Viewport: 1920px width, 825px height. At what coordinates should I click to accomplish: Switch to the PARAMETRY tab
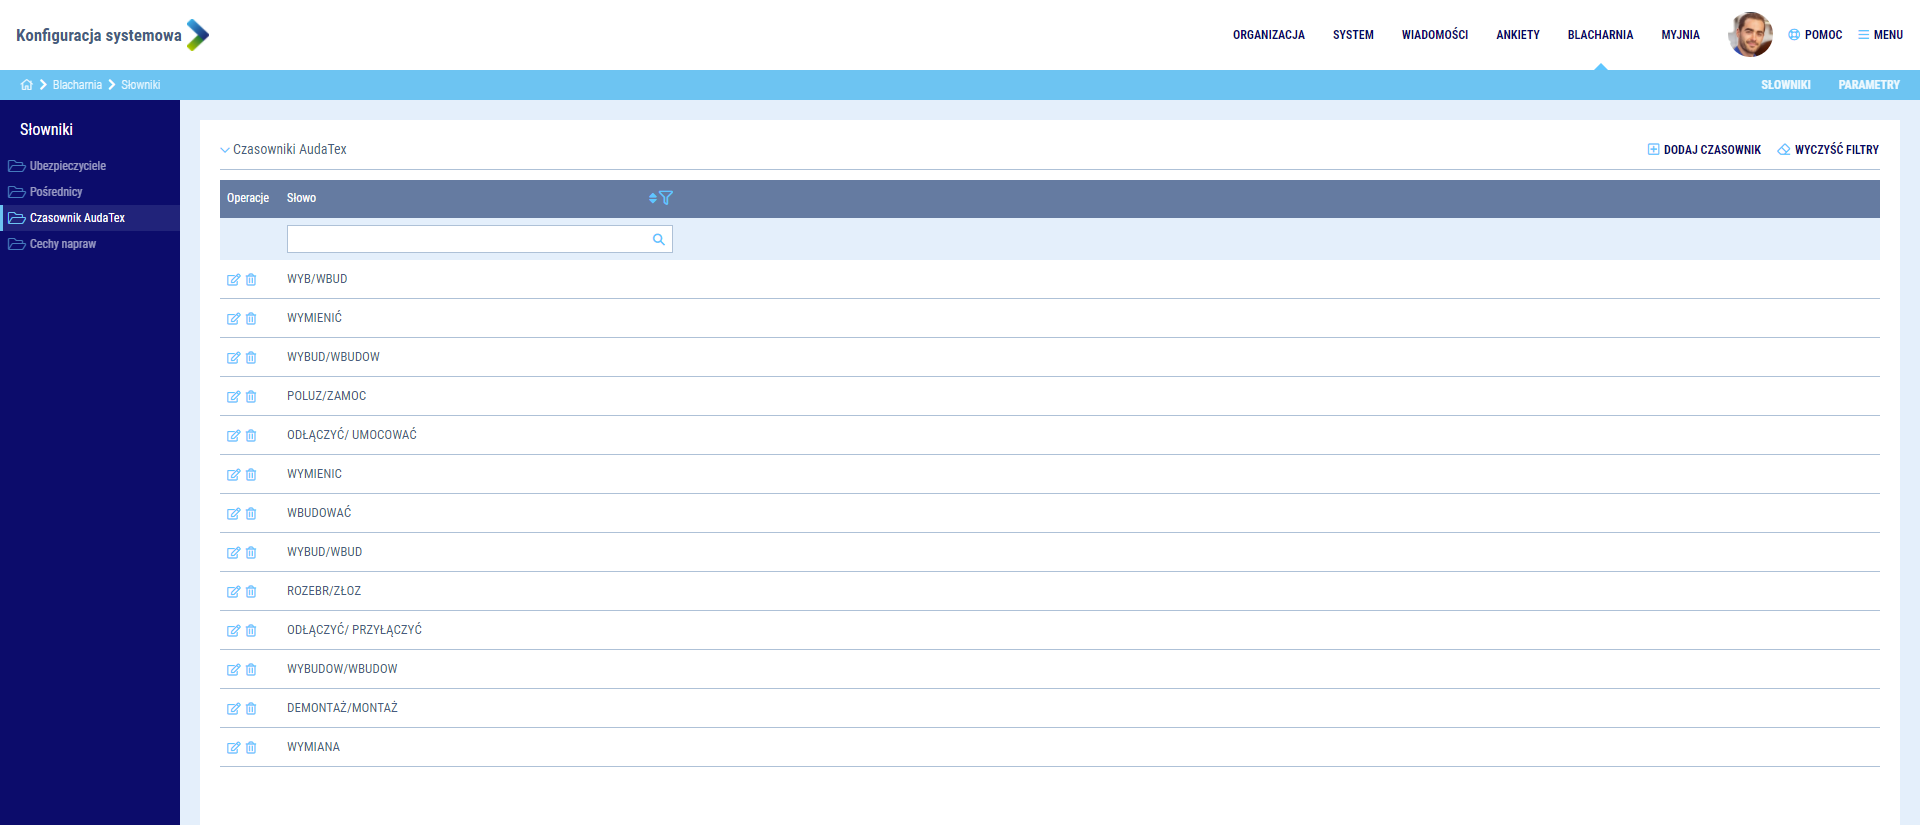pos(1868,85)
